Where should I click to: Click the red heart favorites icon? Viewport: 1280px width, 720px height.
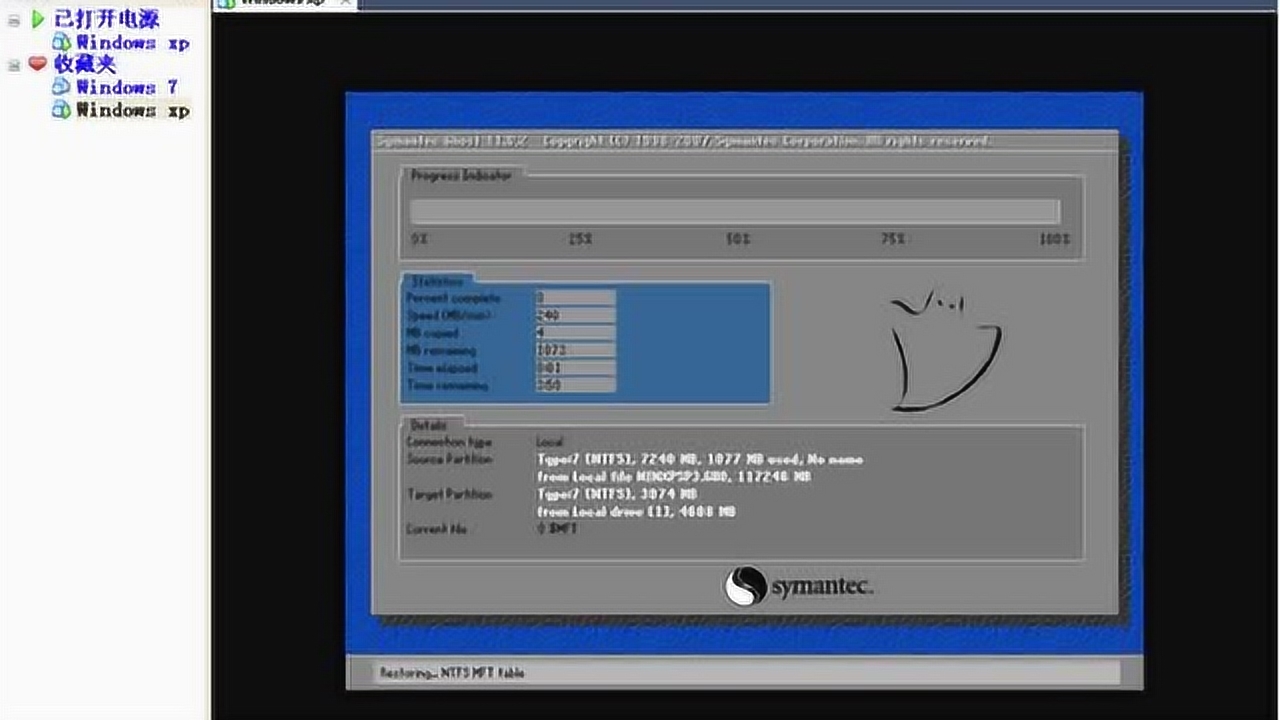(38, 64)
